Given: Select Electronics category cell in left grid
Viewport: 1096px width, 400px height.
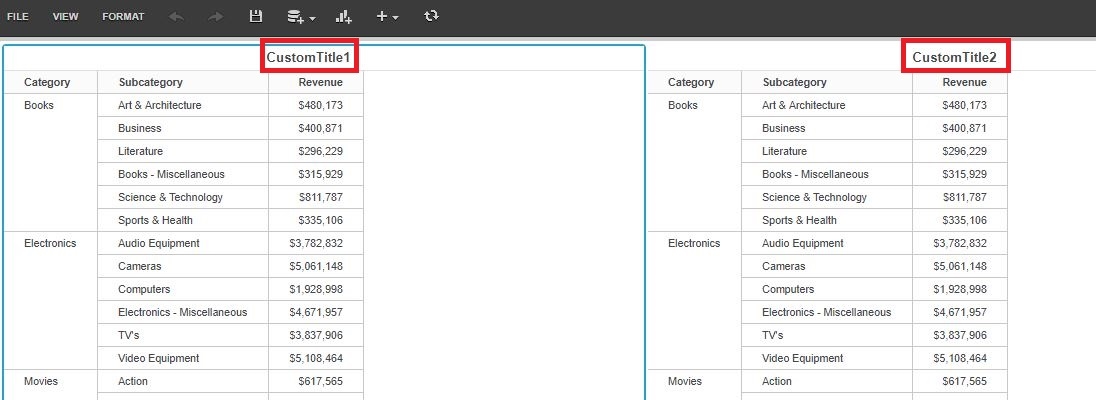Looking at the screenshot, I should pyautogui.click(x=50, y=243).
